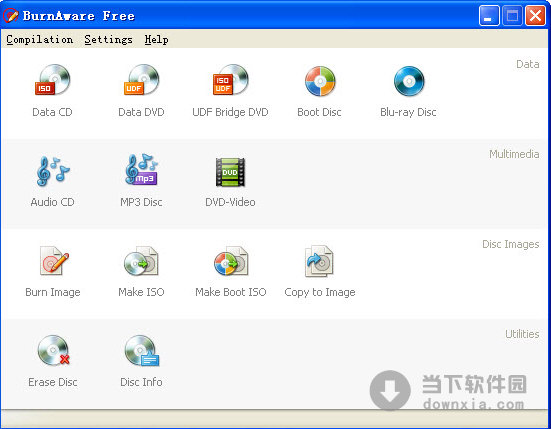551x429 pixels.
Task: Click the "Burn Image" label
Action: (53, 292)
